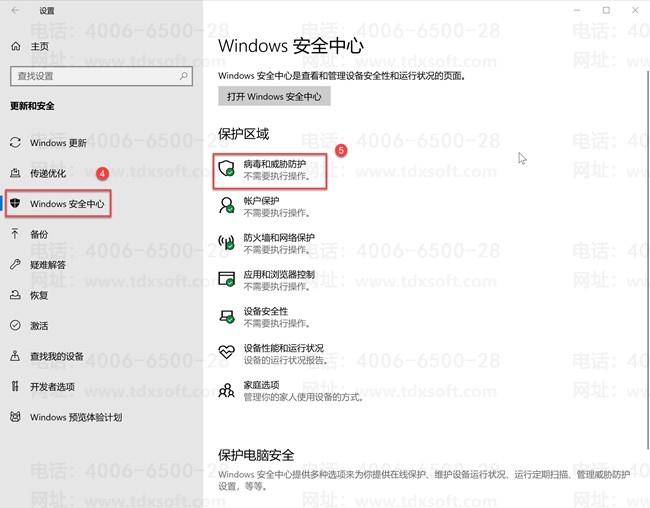The width and height of the screenshot is (650, 508).
Task: Click the 疑难解答 wrench icon
Action: [15, 264]
